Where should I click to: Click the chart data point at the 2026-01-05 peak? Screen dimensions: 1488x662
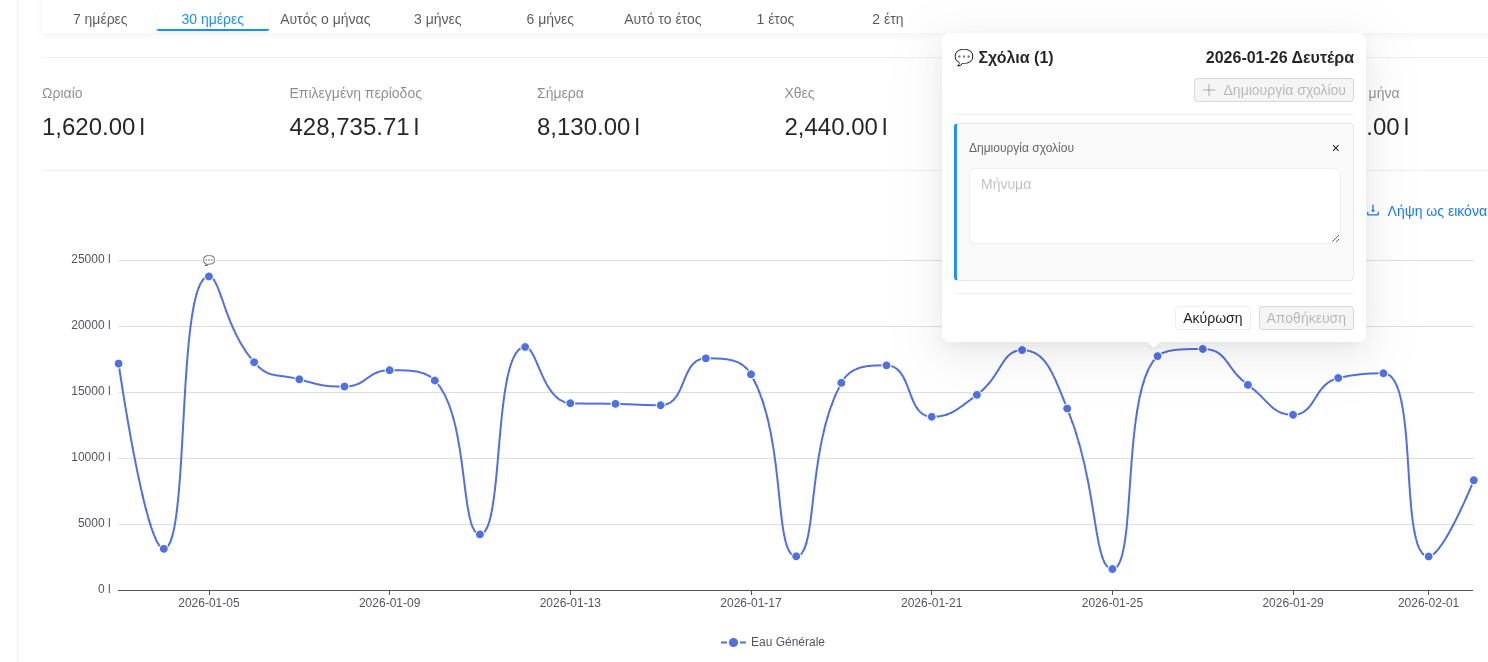tap(209, 276)
